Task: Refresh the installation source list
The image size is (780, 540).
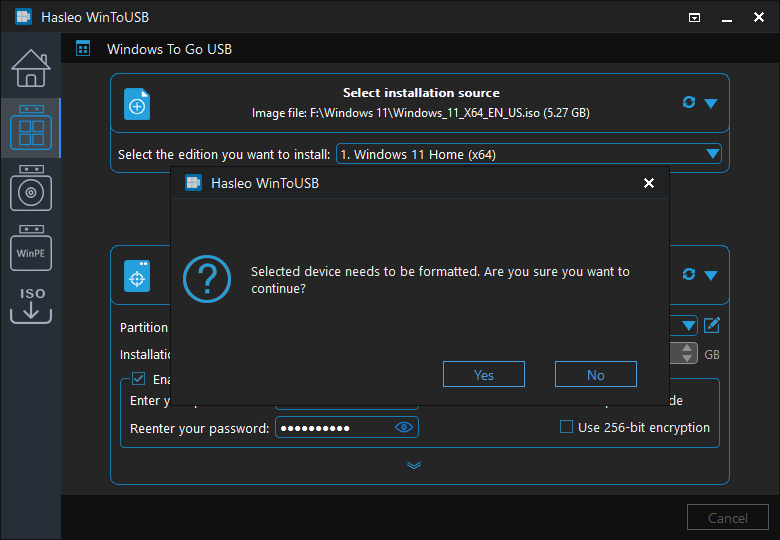Action: [x=689, y=102]
